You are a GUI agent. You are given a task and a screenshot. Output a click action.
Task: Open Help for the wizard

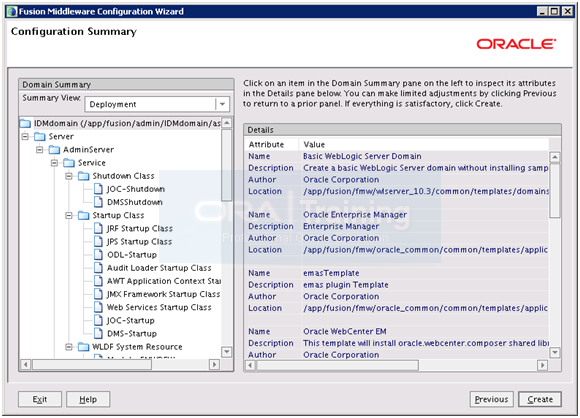pos(88,399)
